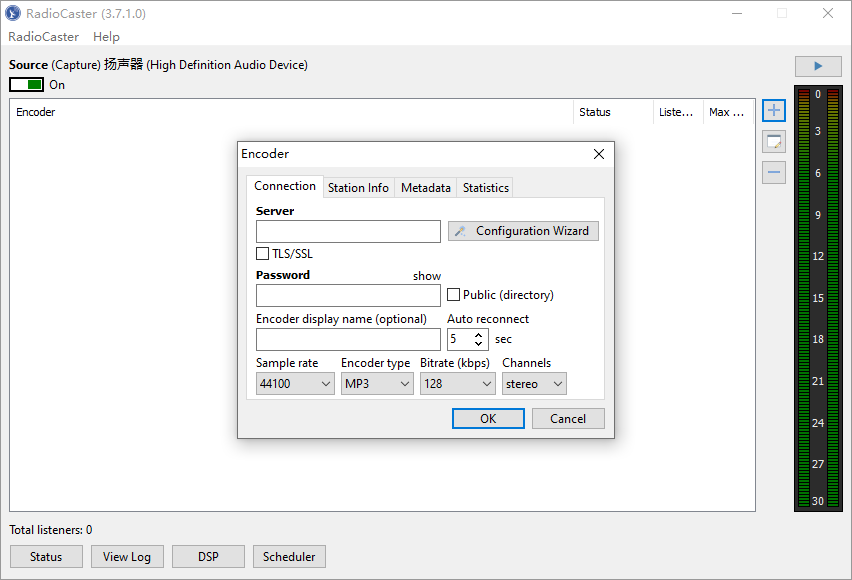Image resolution: width=852 pixels, height=580 pixels.
Task: Click the audio level meter
Action: pos(818,298)
